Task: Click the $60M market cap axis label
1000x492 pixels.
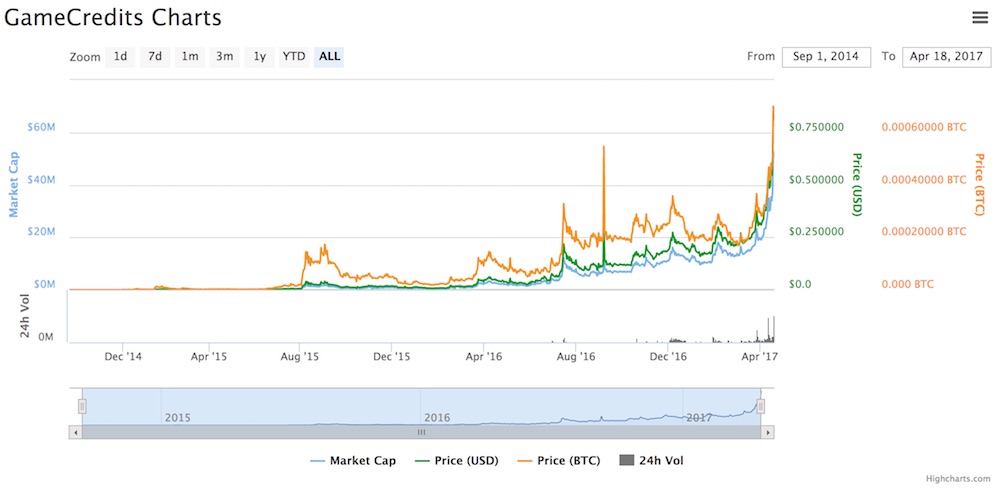Action: (x=41, y=128)
